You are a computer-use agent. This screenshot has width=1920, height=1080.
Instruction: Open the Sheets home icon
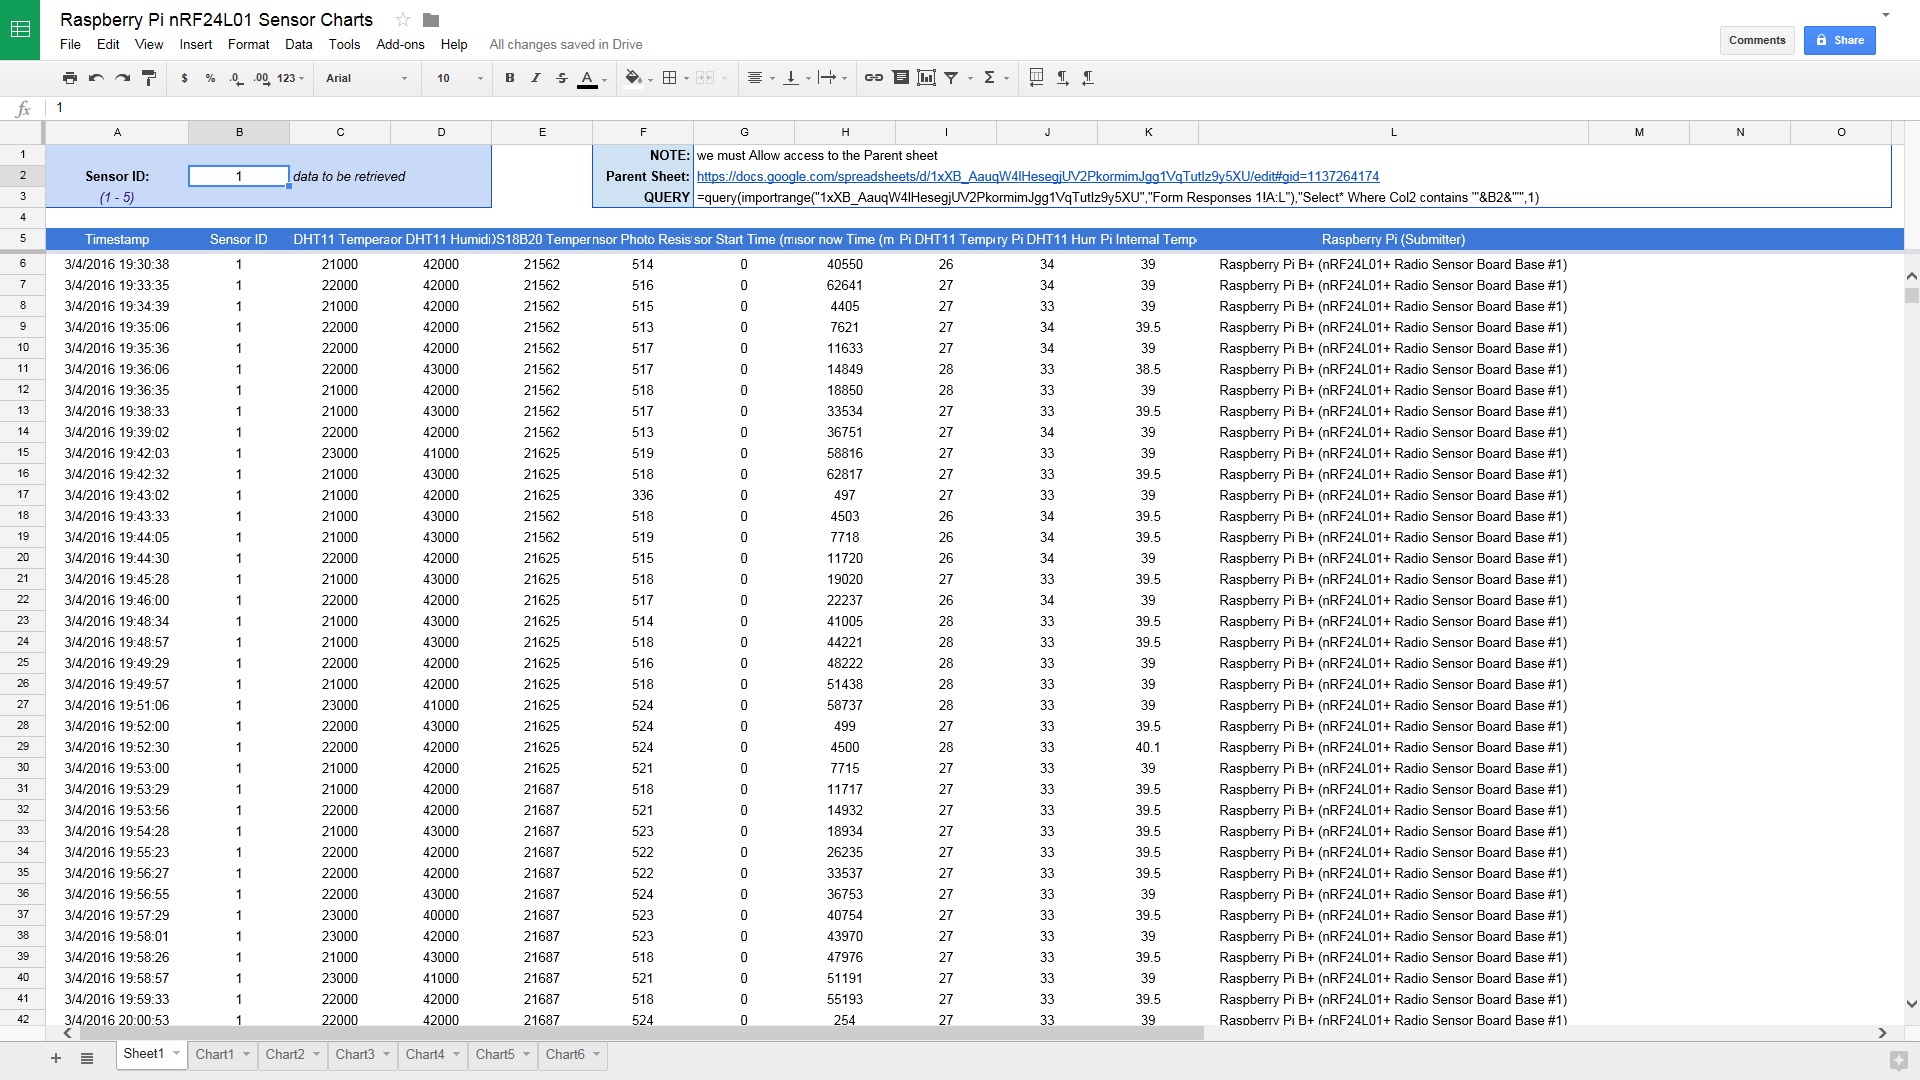[20, 30]
